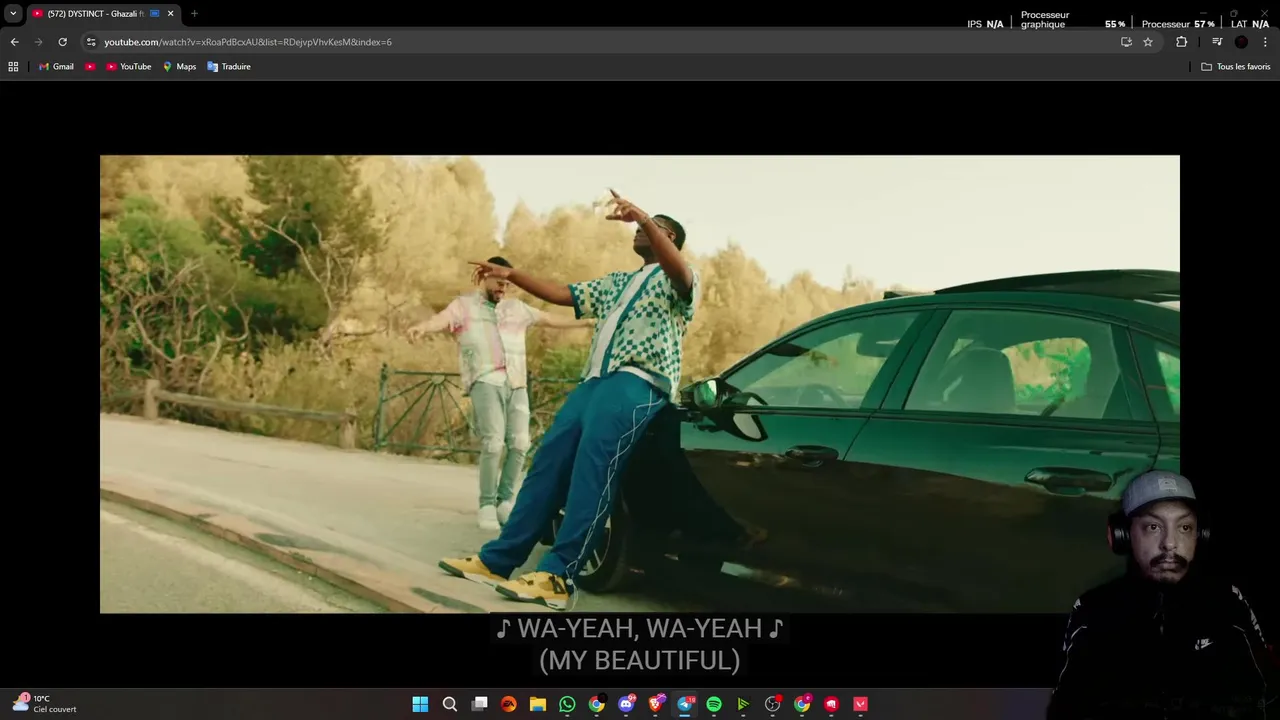Open the unlabeled YouTube icon bookmark

coord(90,67)
